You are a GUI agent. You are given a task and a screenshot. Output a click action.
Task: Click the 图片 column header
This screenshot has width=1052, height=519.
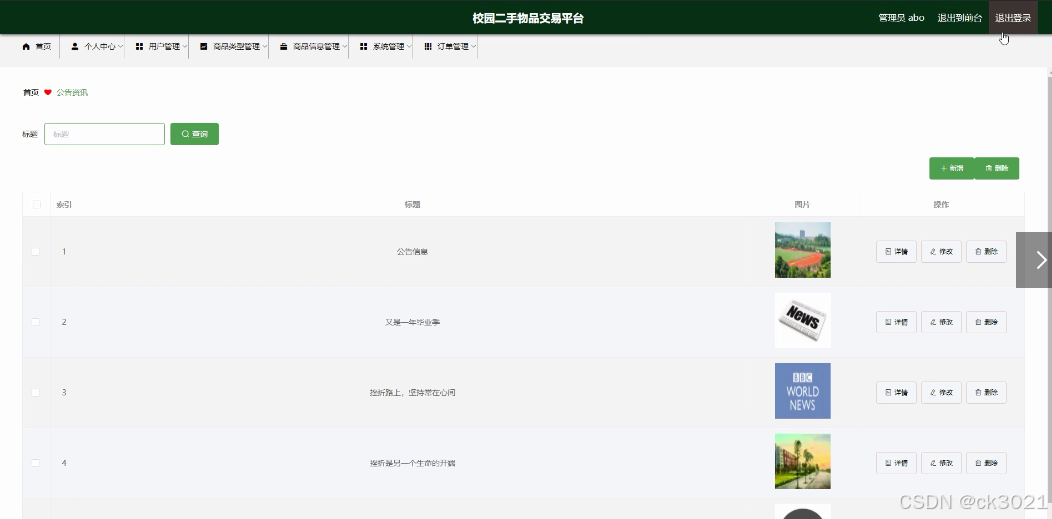pos(802,205)
